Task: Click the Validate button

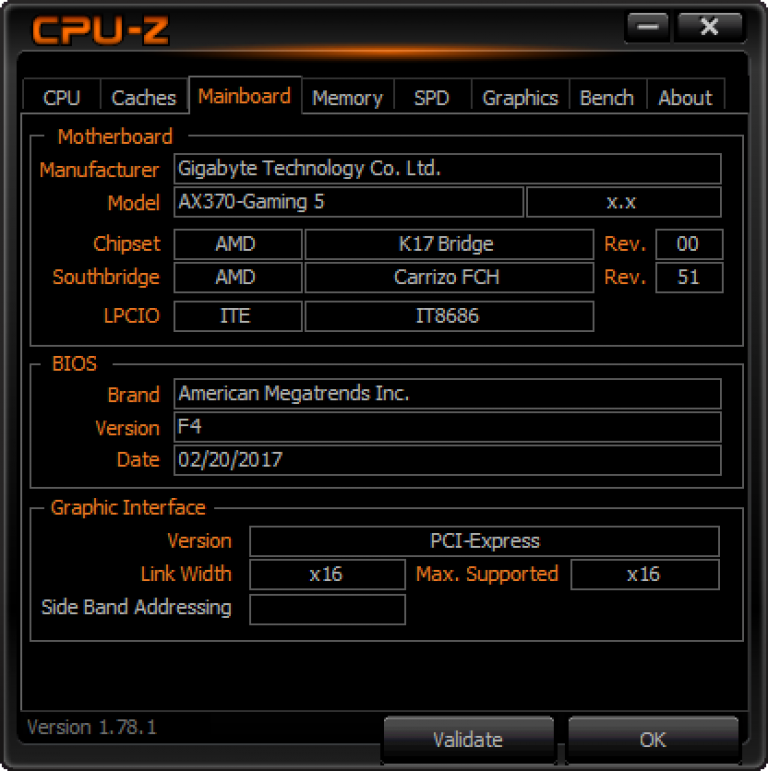Action: click(468, 739)
